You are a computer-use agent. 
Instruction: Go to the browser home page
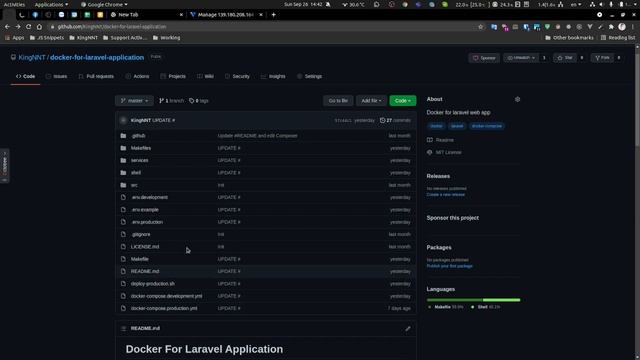click(39, 27)
